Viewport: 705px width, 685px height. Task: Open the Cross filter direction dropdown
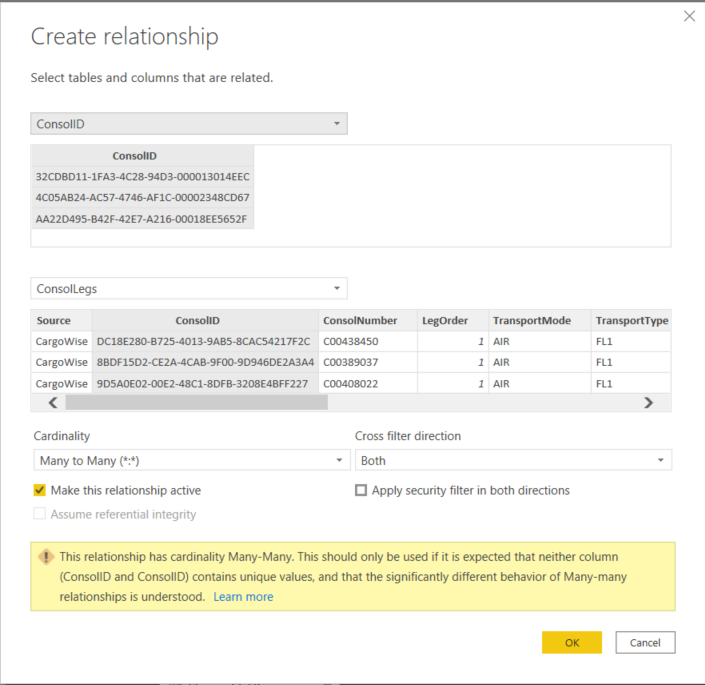513,460
